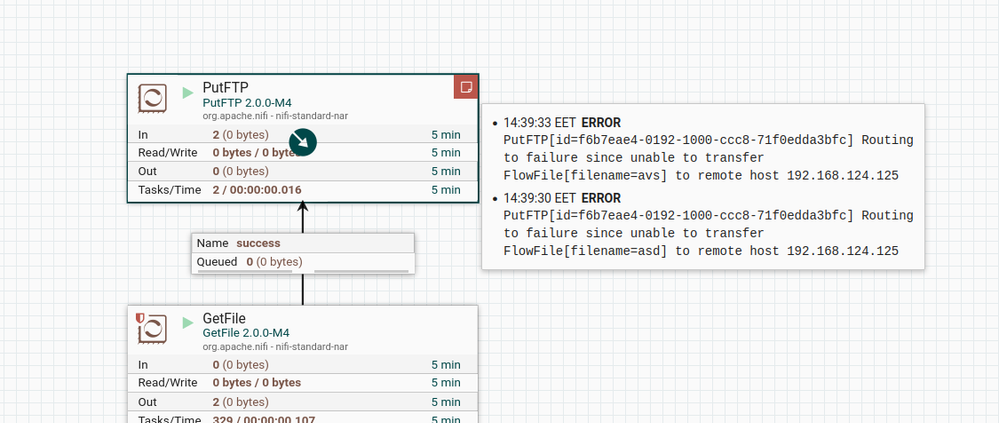The image size is (999, 423).
Task: Click GetFile Out 2 (0 bytes) row
Action: (303, 402)
